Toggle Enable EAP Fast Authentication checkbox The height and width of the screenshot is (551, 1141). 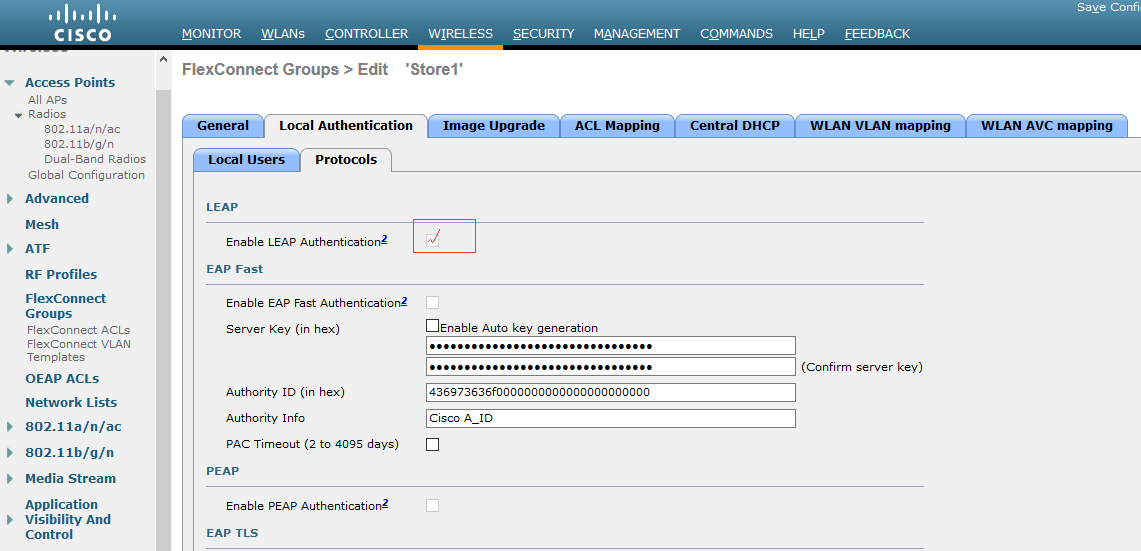coord(432,302)
